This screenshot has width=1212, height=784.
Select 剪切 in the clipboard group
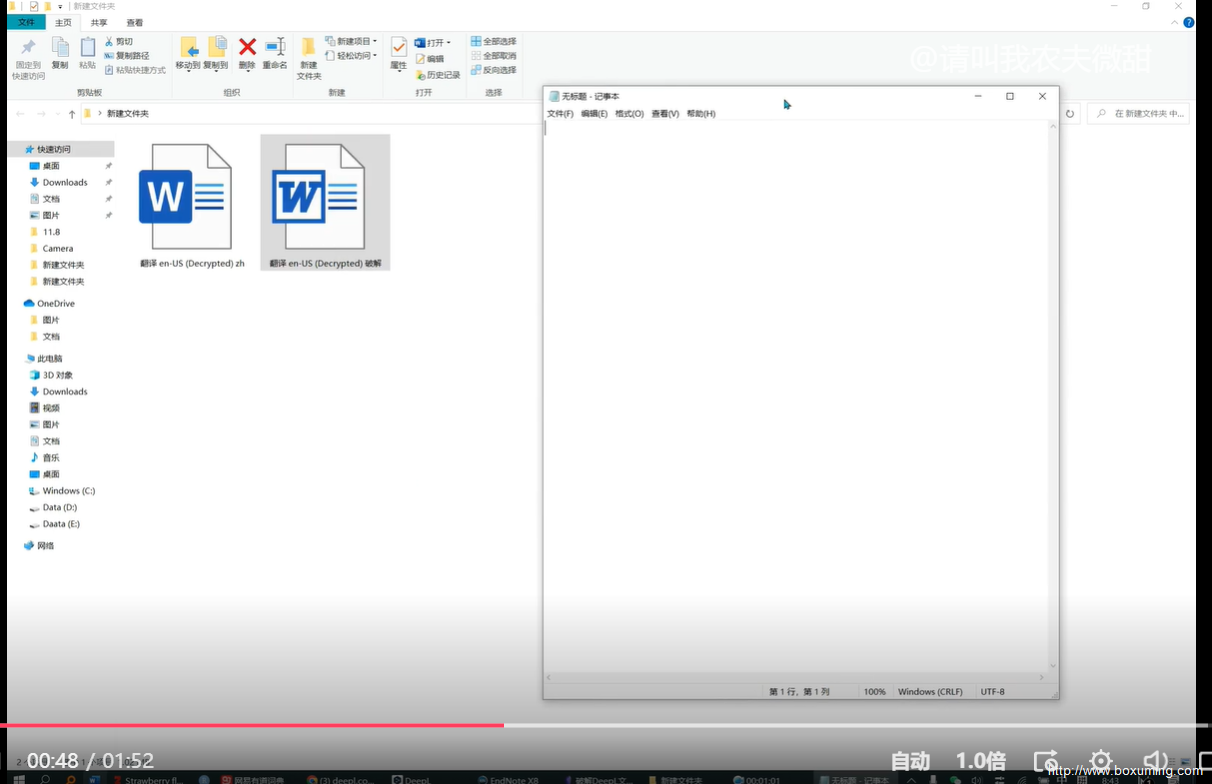[118, 42]
